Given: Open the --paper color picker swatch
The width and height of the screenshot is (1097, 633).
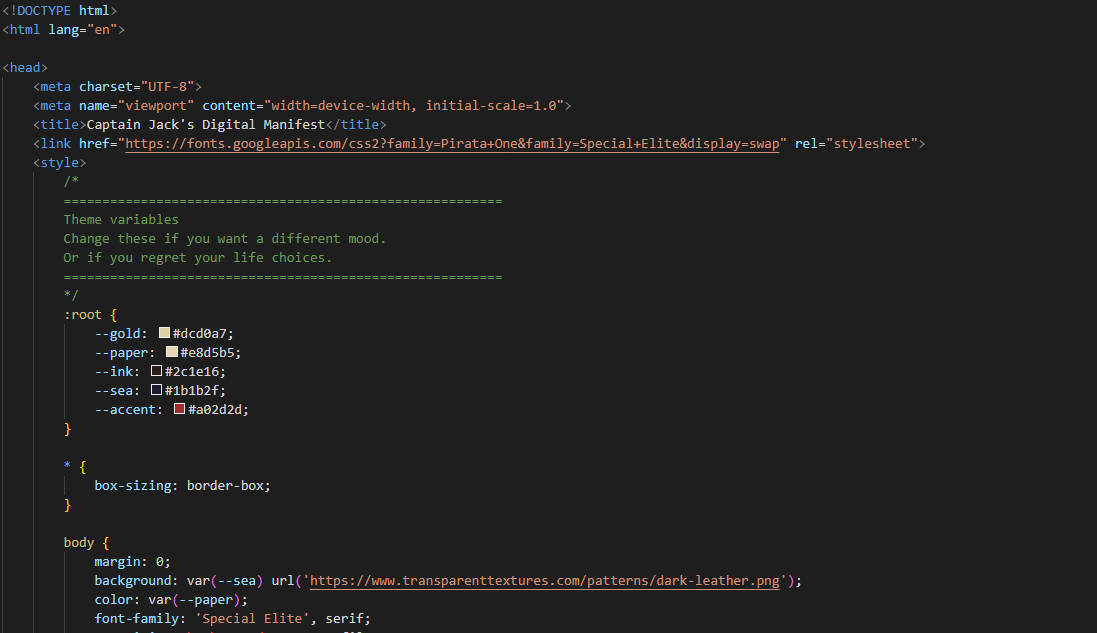Looking at the screenshot, I should coord(172,352).
